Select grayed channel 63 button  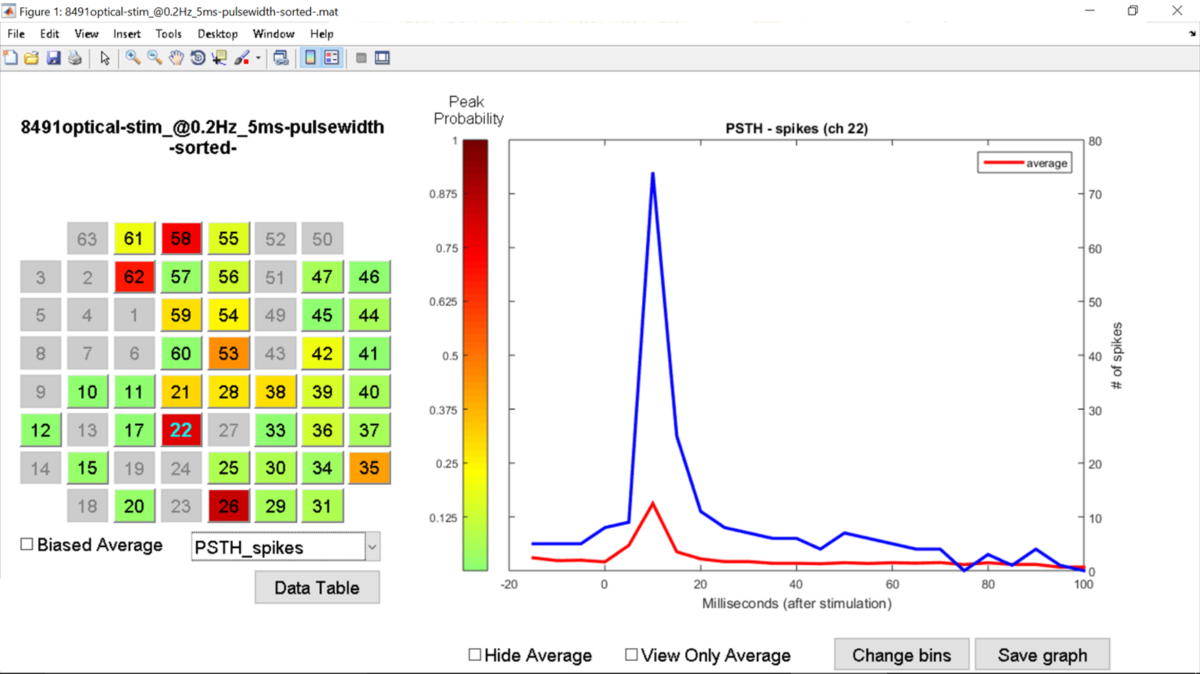pyautogui.click(x=87, y=239)
